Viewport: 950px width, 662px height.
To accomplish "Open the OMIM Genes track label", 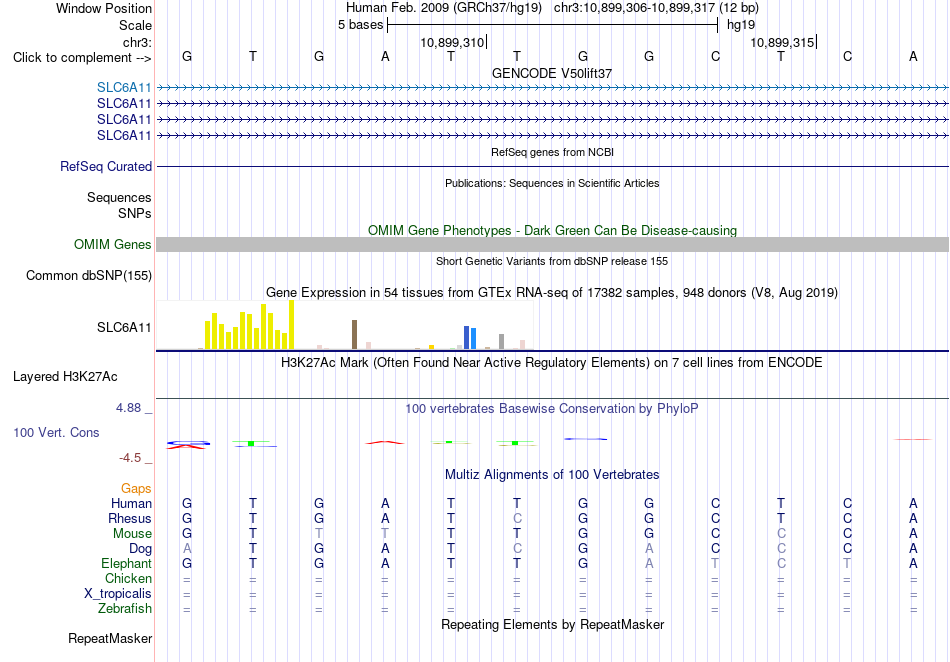I will (113, 244).
